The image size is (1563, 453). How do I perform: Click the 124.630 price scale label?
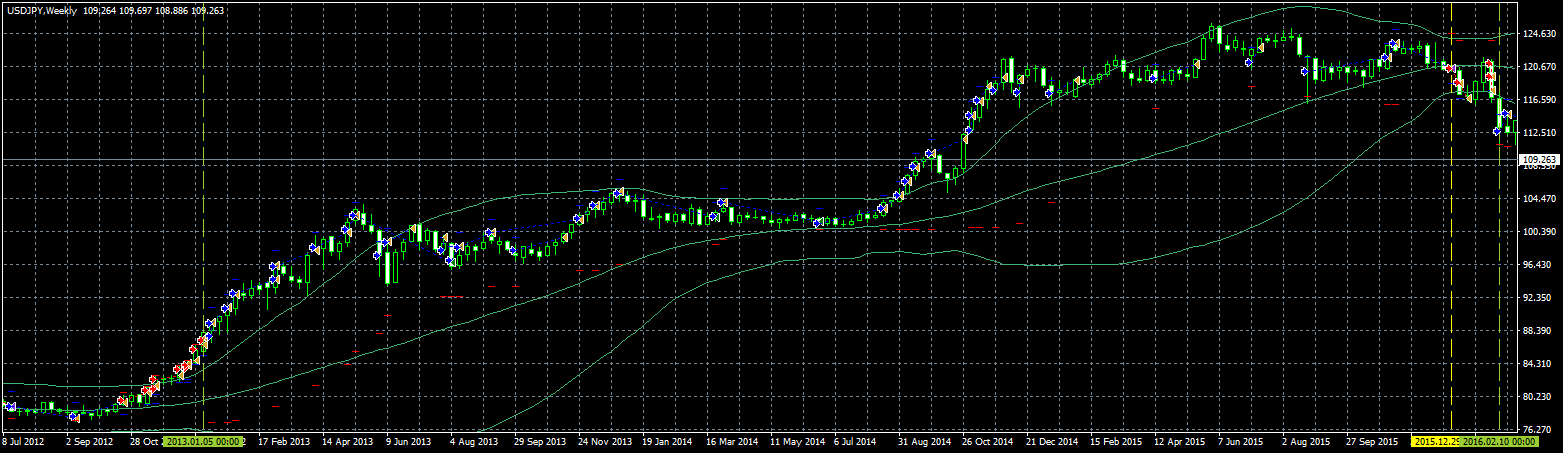point(1541,33)
